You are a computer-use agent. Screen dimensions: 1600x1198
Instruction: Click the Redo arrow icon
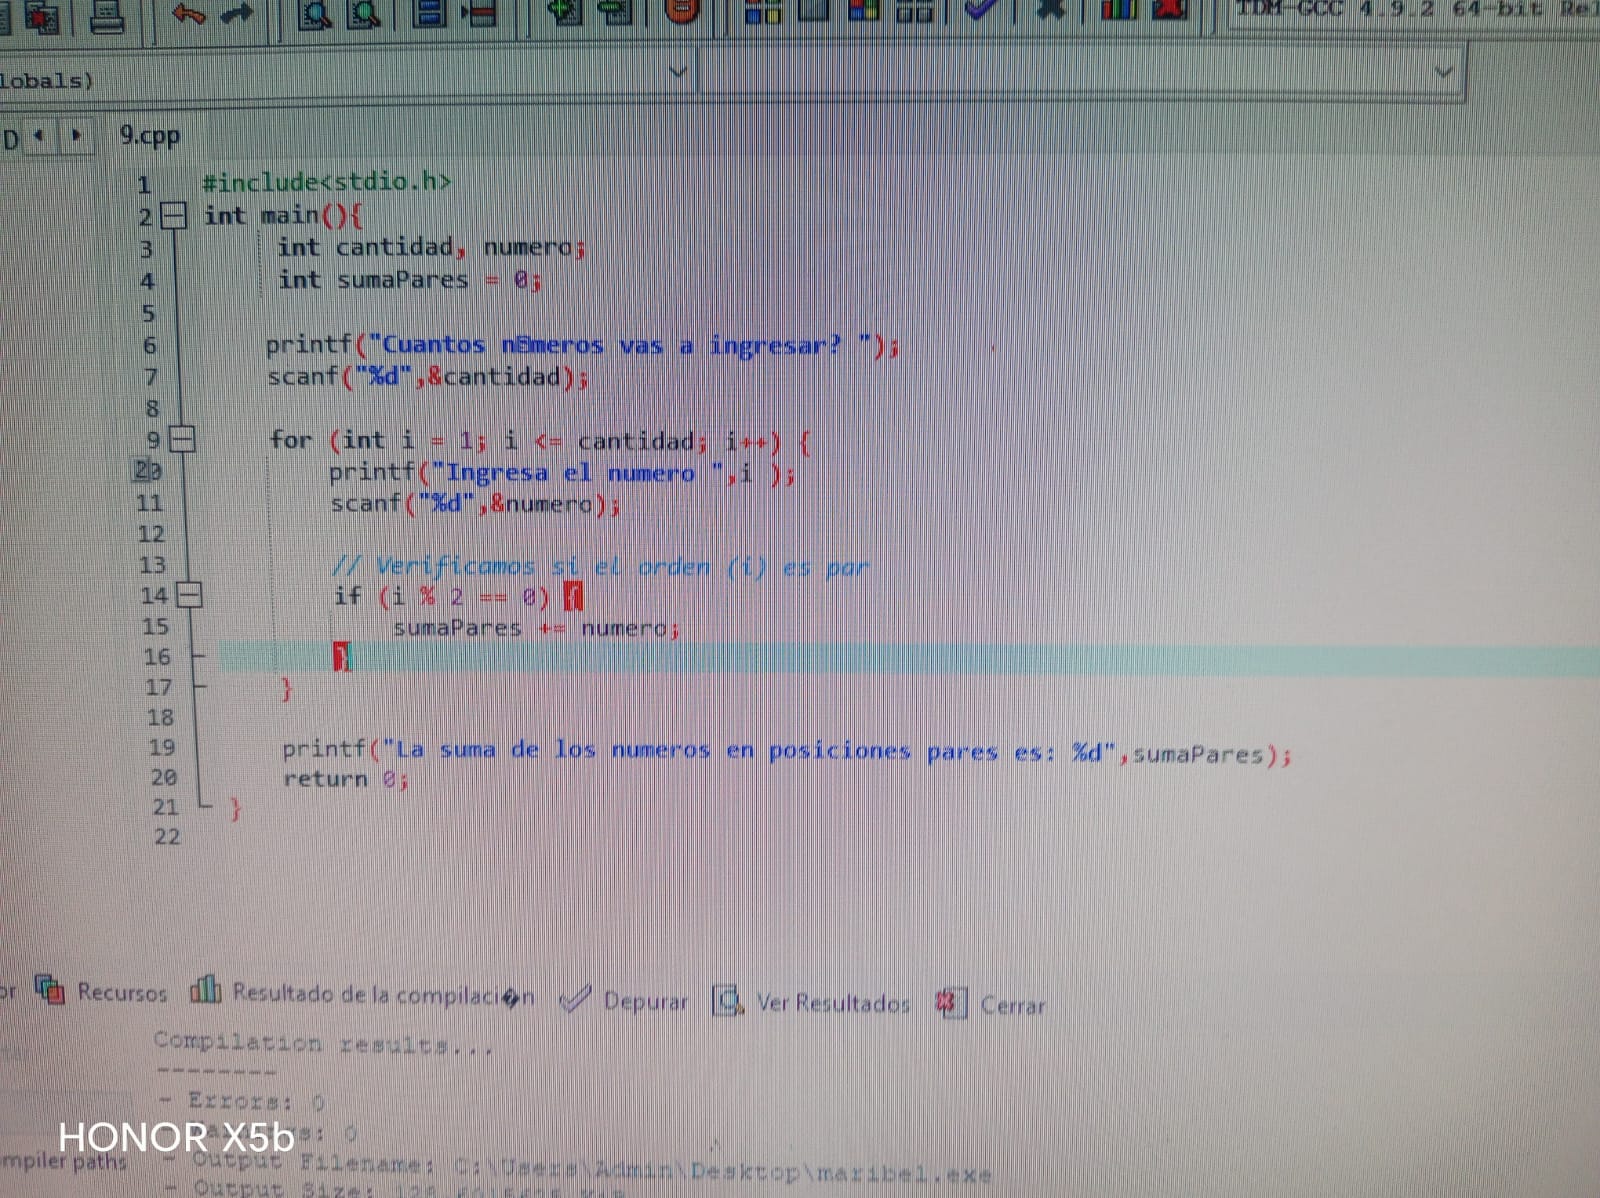236,12
